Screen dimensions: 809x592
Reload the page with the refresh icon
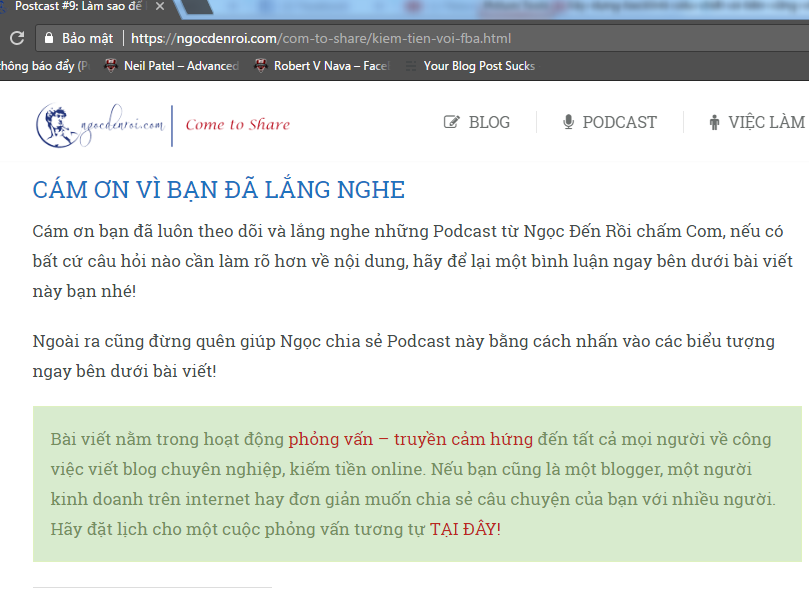point(17,38)
